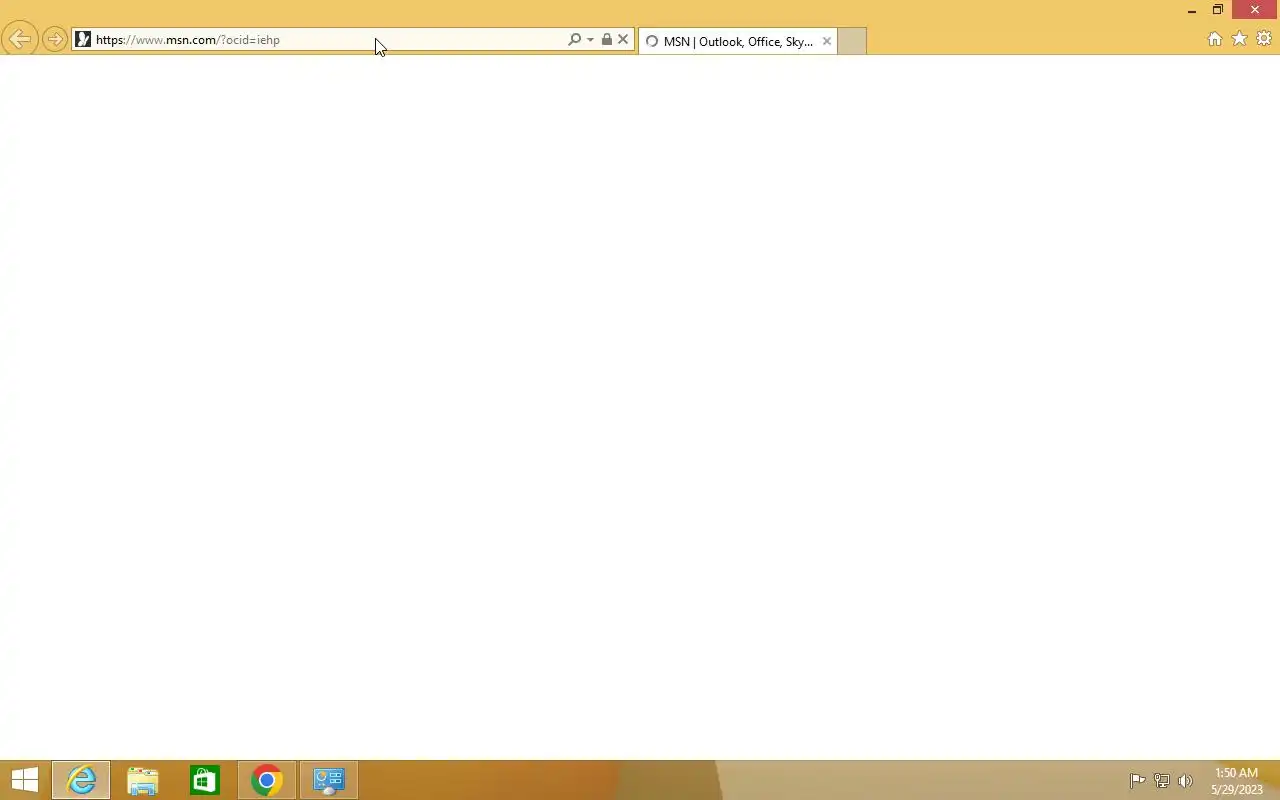Open a new tab

(x=851, y=41)
